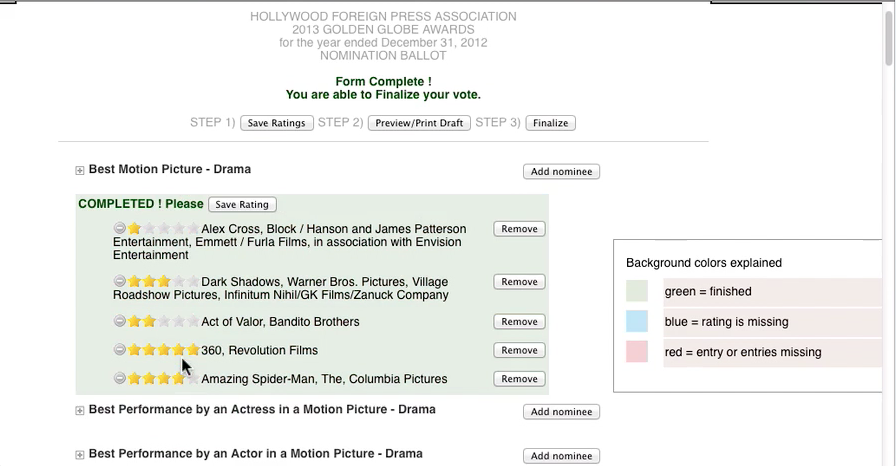Rate Dark Shadows five stars
The height and width of the screenshot is (466, 896).
tap(193, 282)
